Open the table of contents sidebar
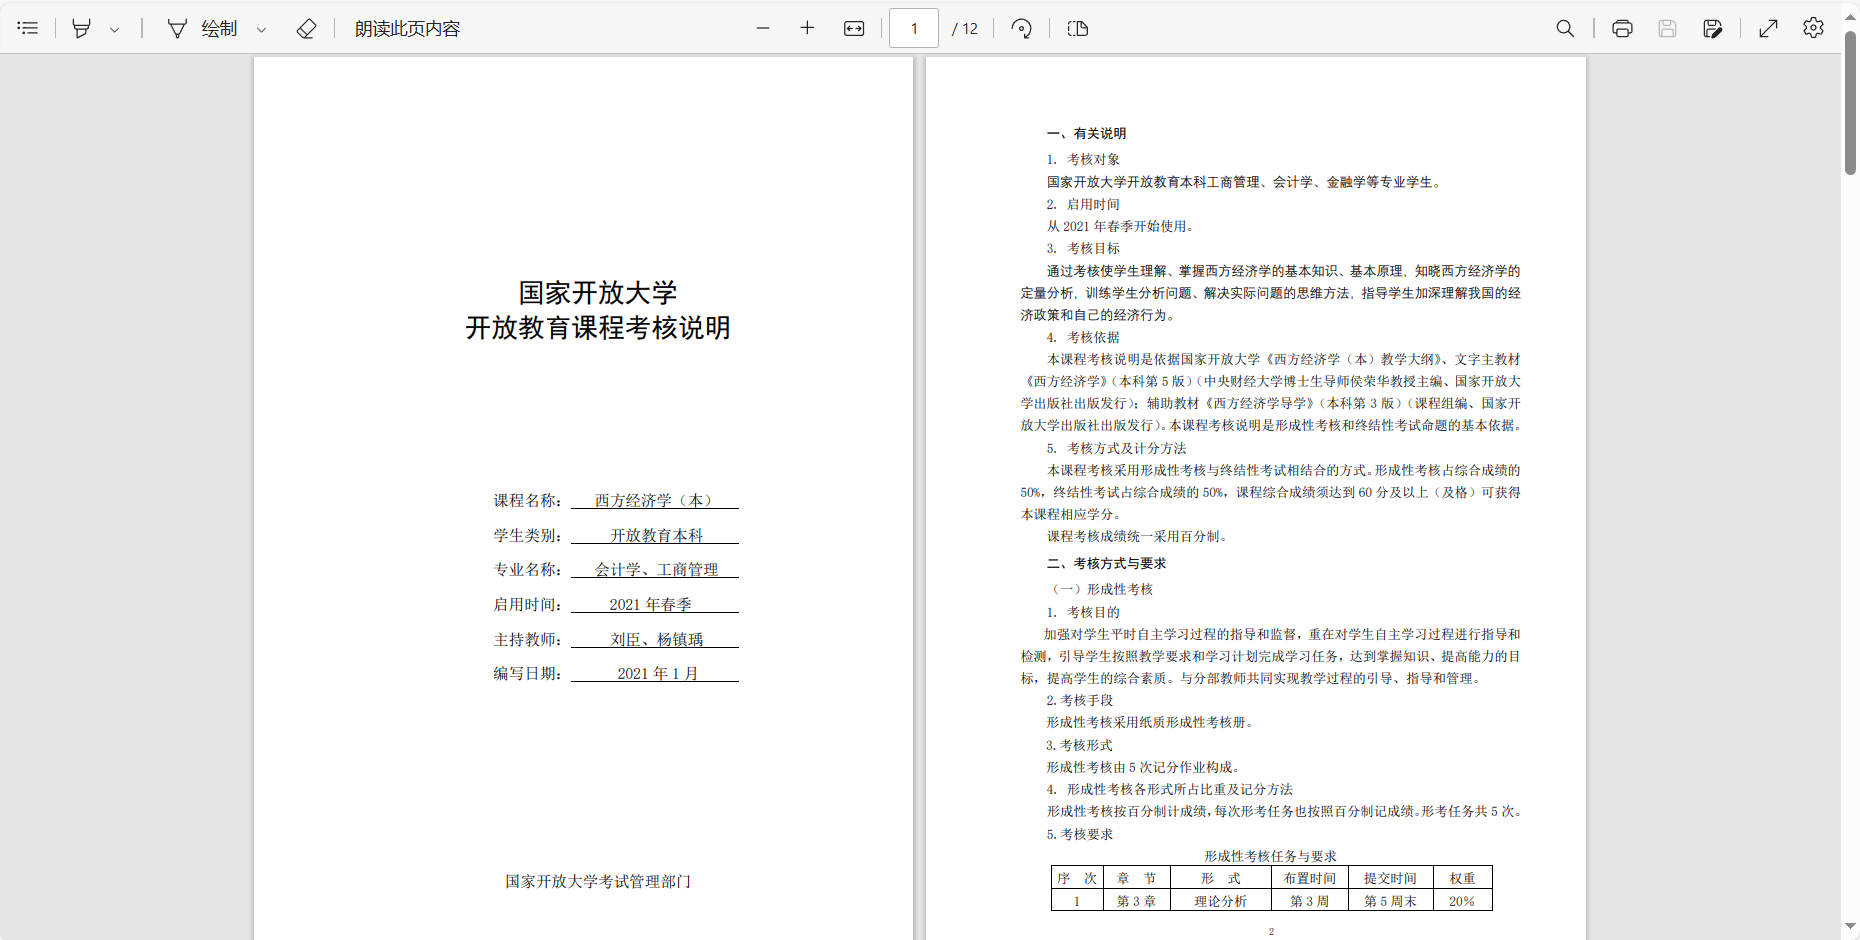 pyautogui.click(x=28, y=28)
